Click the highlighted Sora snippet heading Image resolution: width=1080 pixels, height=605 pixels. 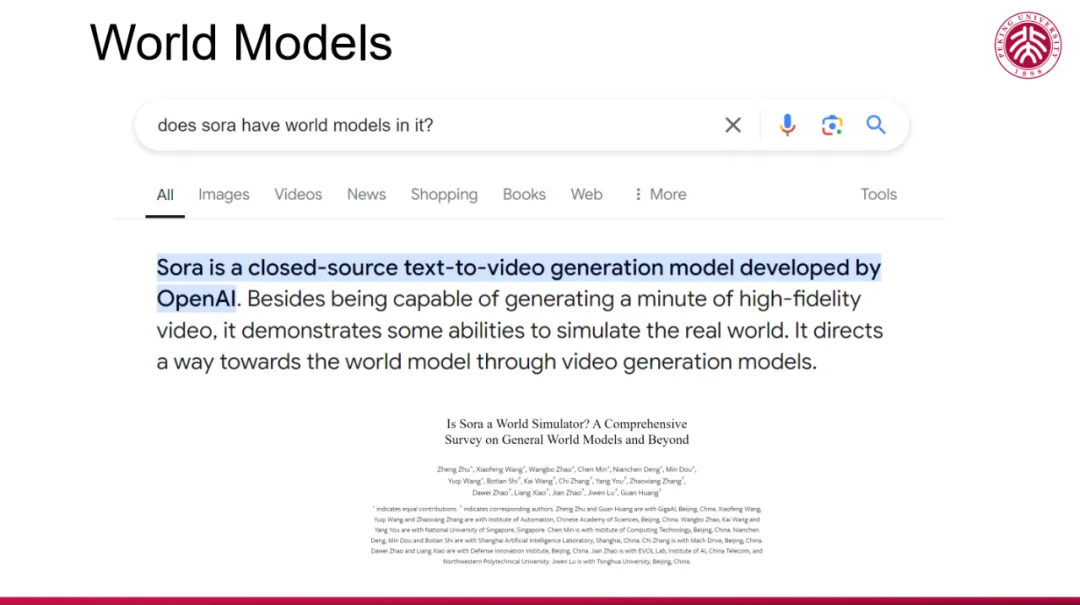(x=519, y=283)
